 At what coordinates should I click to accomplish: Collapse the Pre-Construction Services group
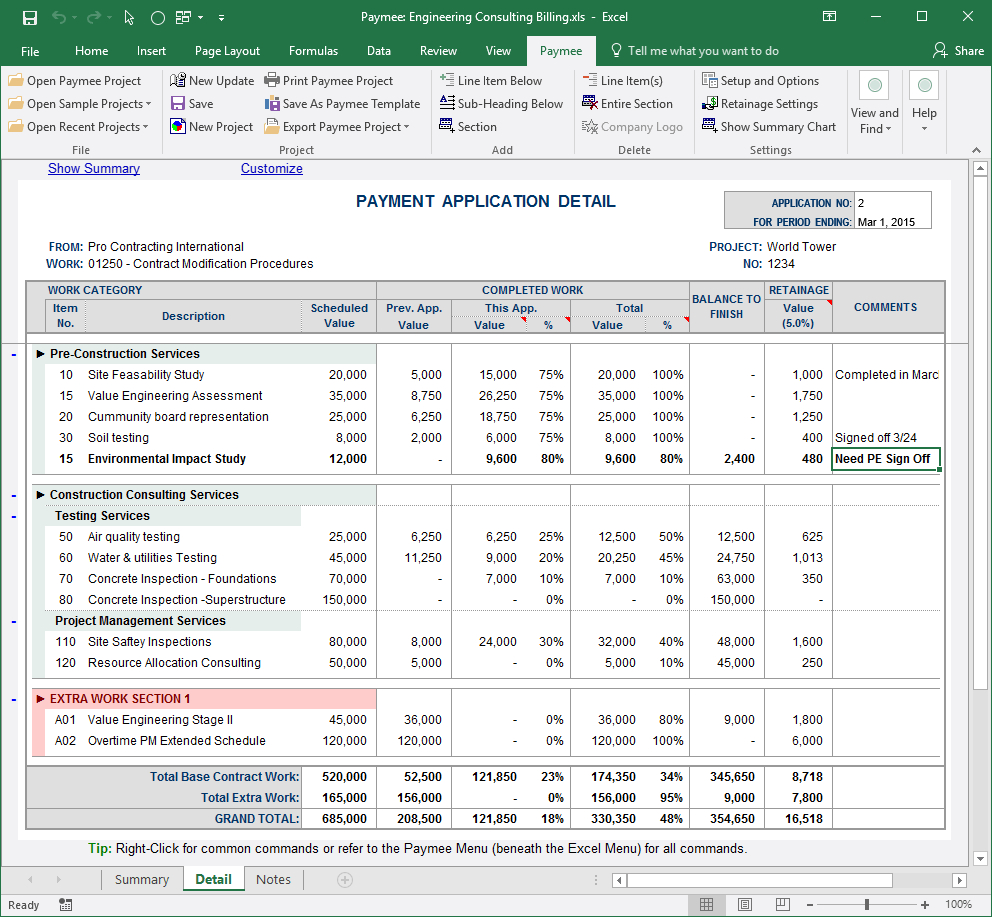coord(13,354)
